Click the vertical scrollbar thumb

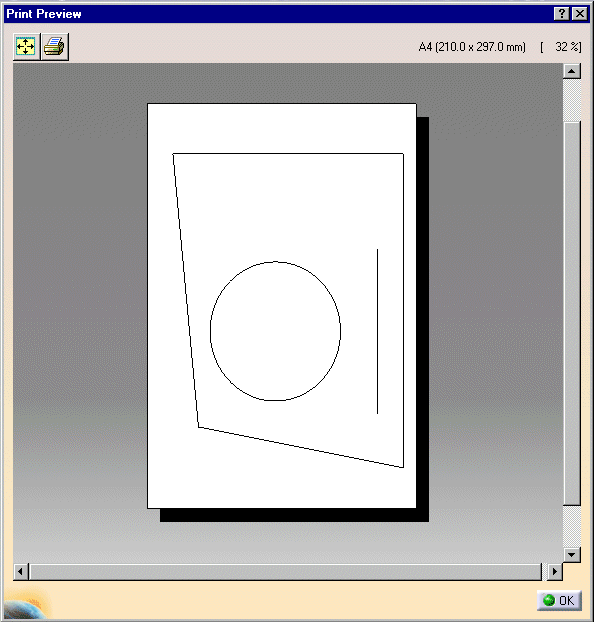tap(571, 313)
